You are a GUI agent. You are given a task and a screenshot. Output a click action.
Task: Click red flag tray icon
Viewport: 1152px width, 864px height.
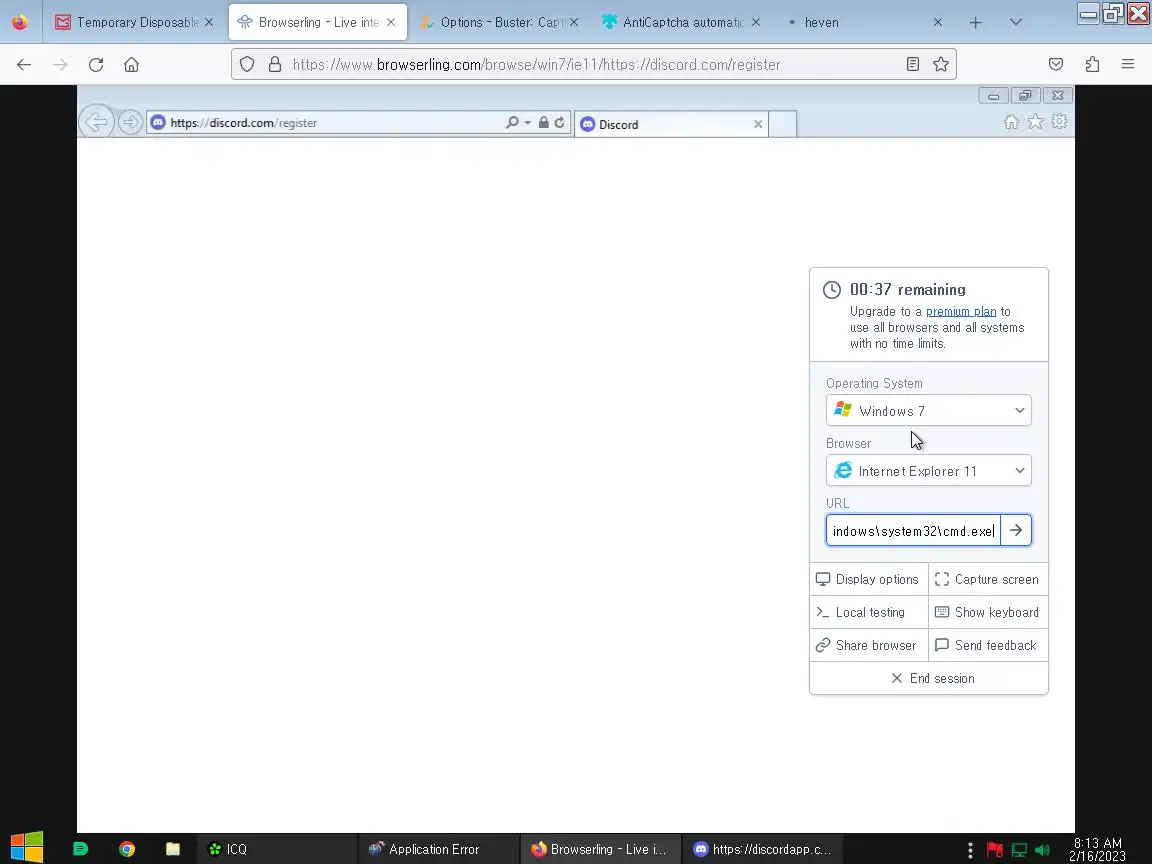pos(995,850)
